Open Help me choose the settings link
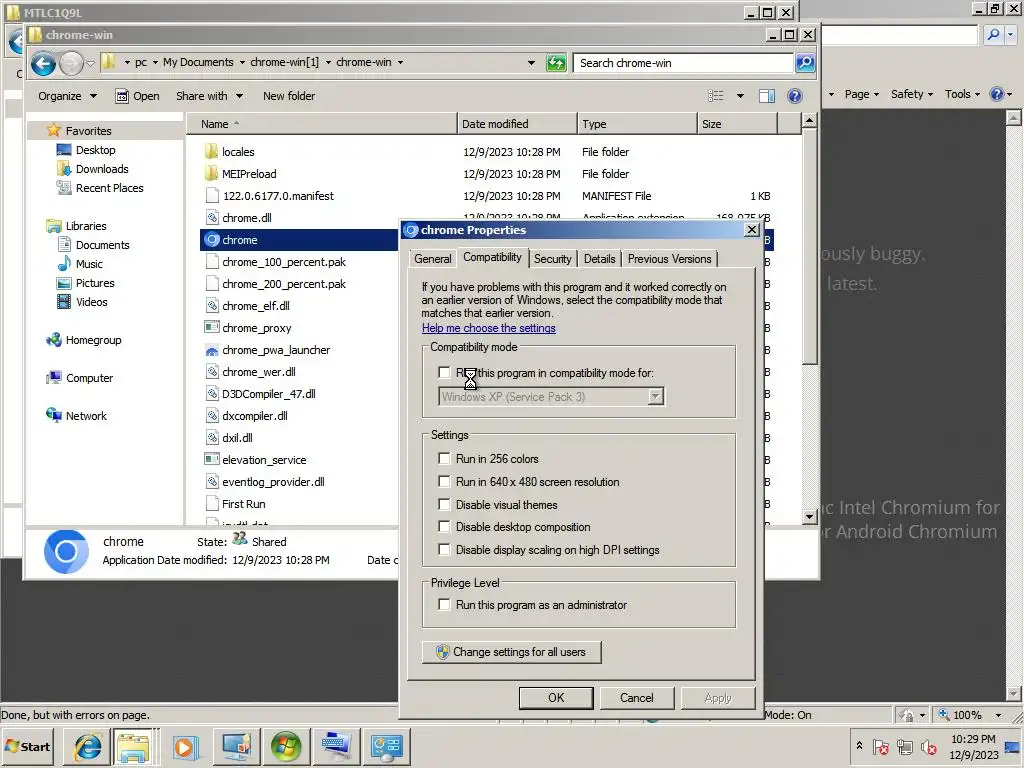The width and height of the screenshot is (1024, 768). 488,328
